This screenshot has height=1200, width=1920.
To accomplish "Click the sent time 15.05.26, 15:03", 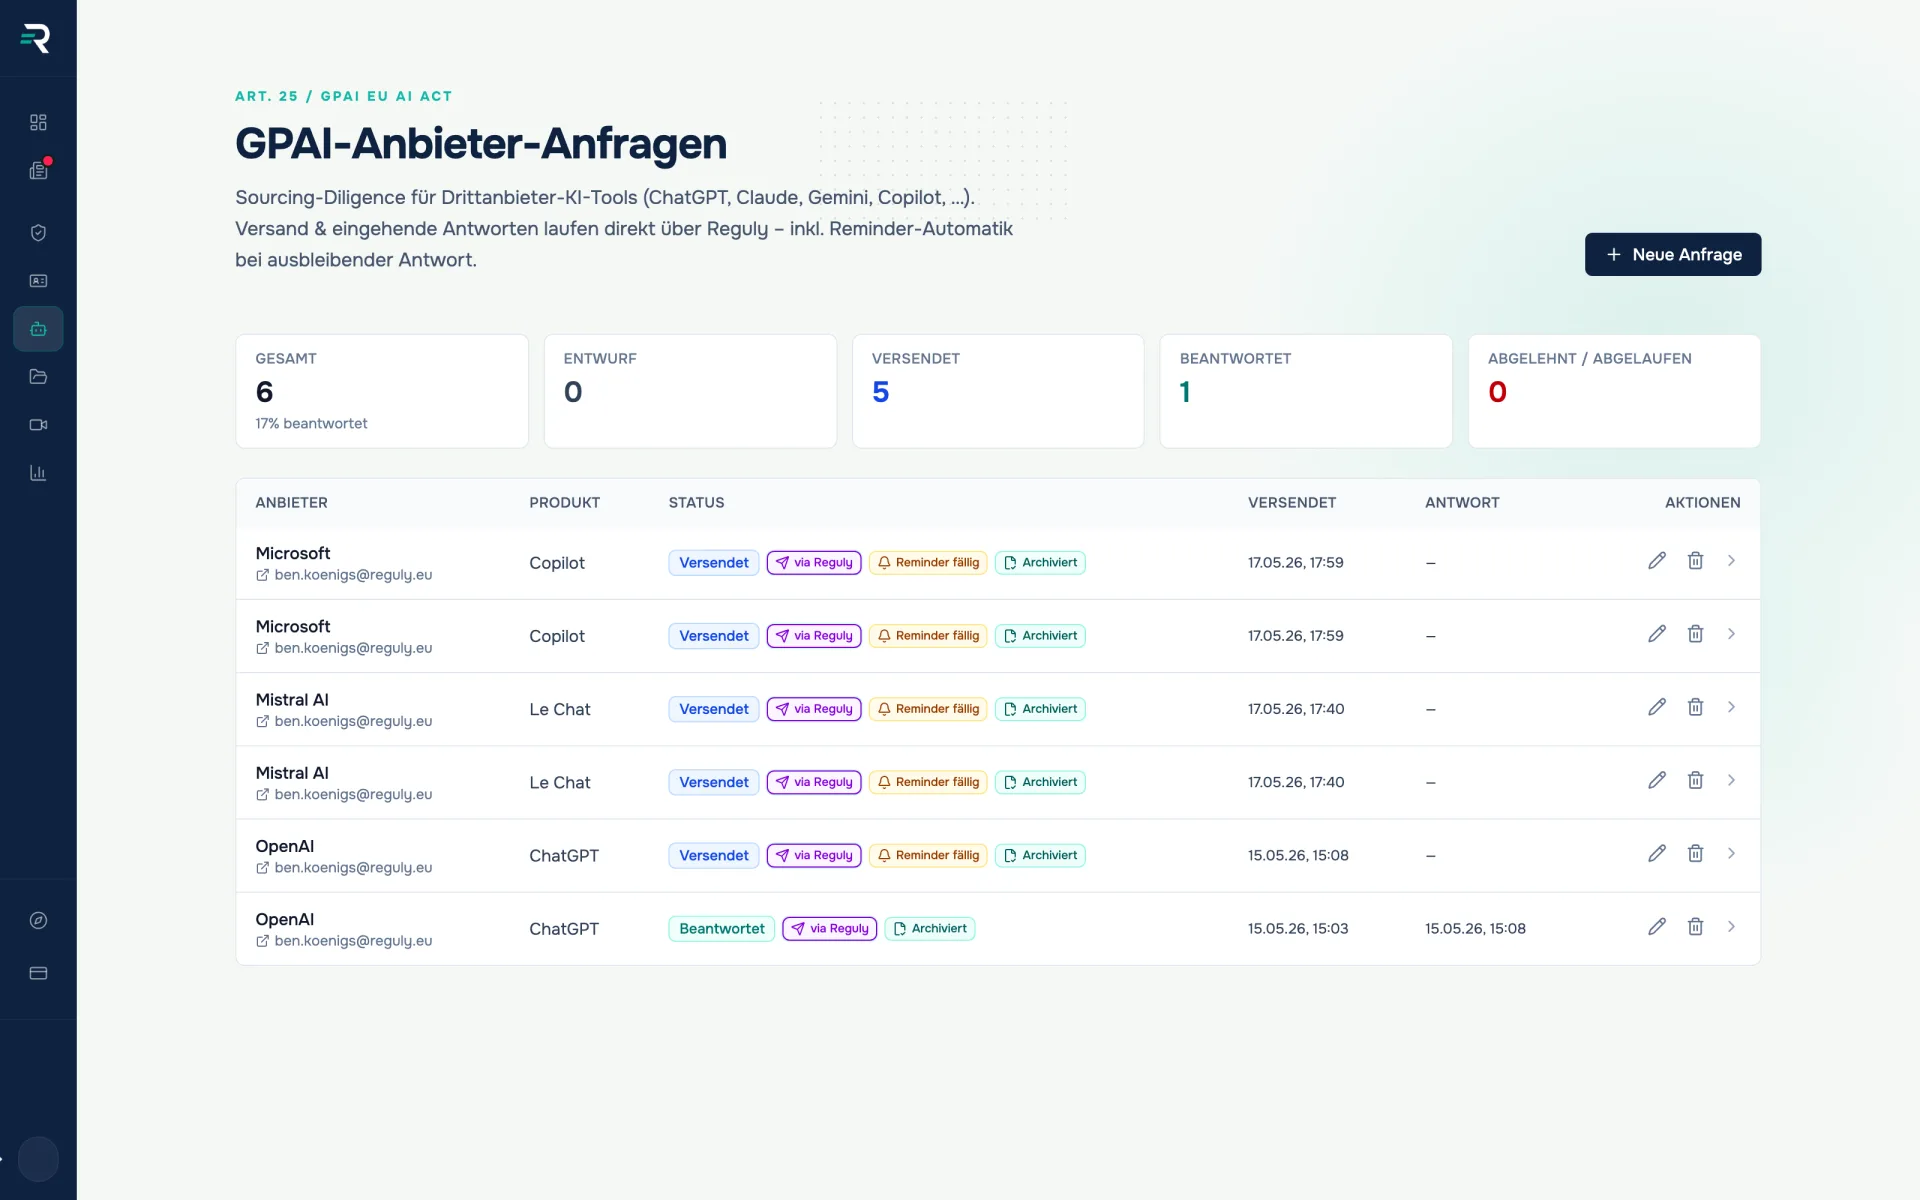I will [x=1298, y=929].
